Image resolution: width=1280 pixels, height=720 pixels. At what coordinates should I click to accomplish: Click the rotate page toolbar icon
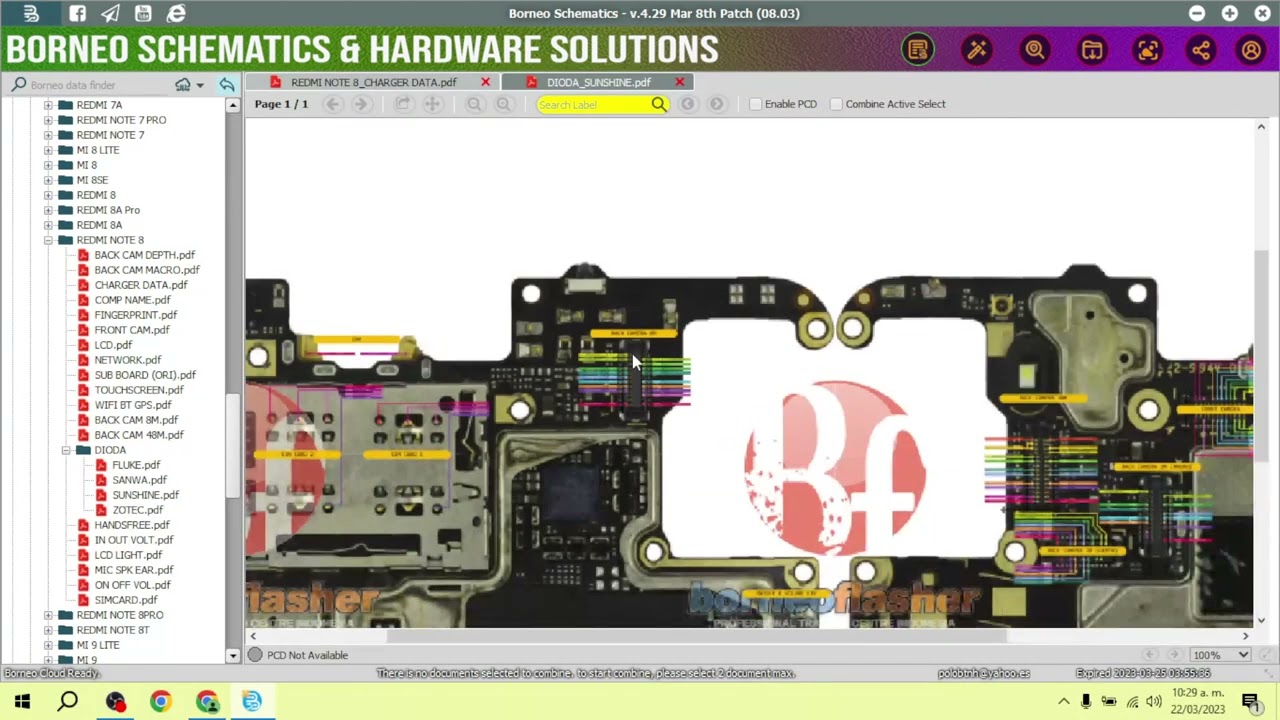tap(402, 104)
